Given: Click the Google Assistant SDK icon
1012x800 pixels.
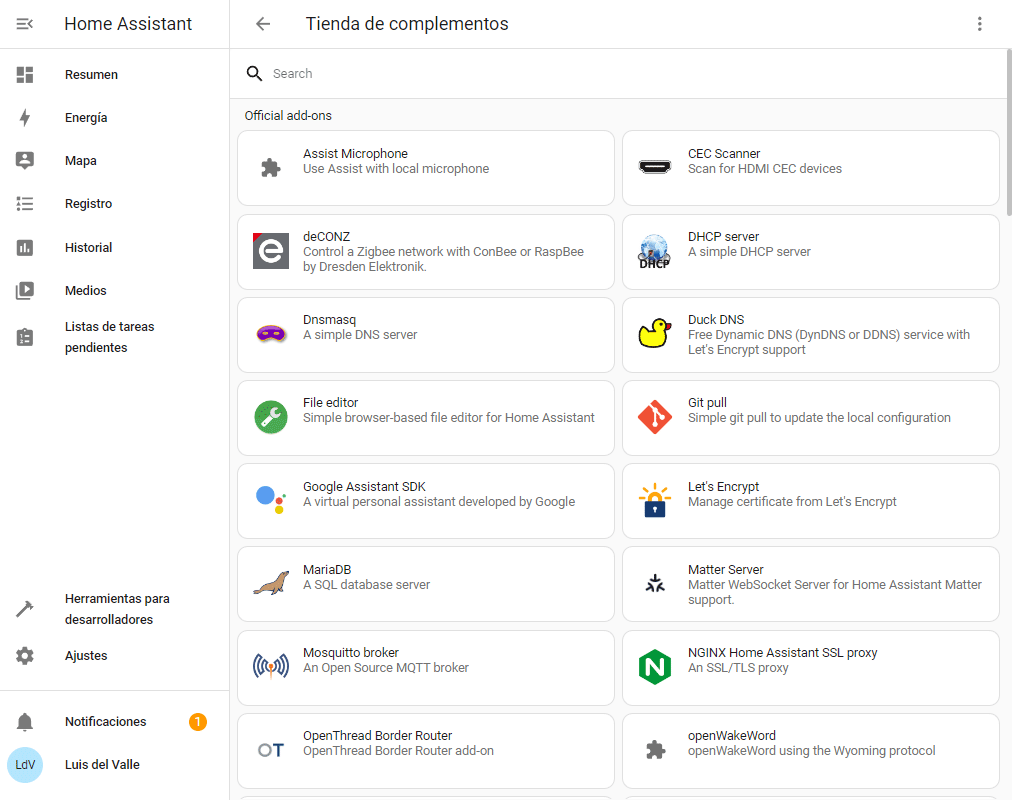Looking at the screenshot, I should pyautogui.click(x=271, y=499).
